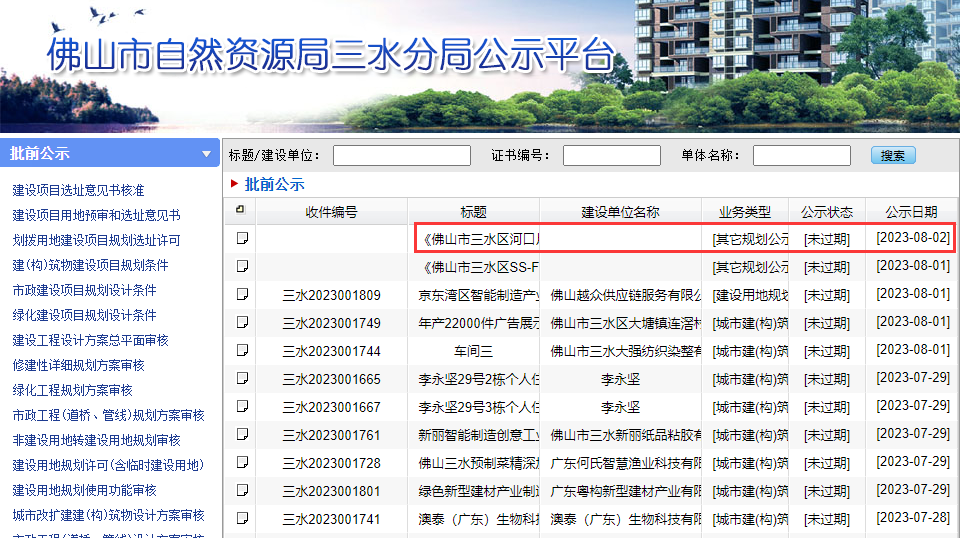Open title 车间三 entry
This screenshot has width=968, height=538.
[474, 351]
